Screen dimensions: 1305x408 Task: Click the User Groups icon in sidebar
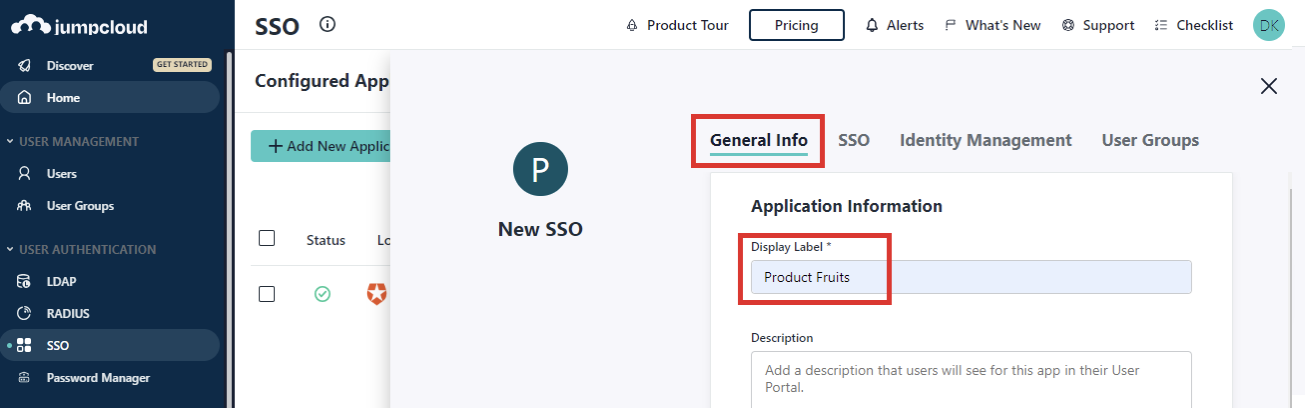[25, 206]
